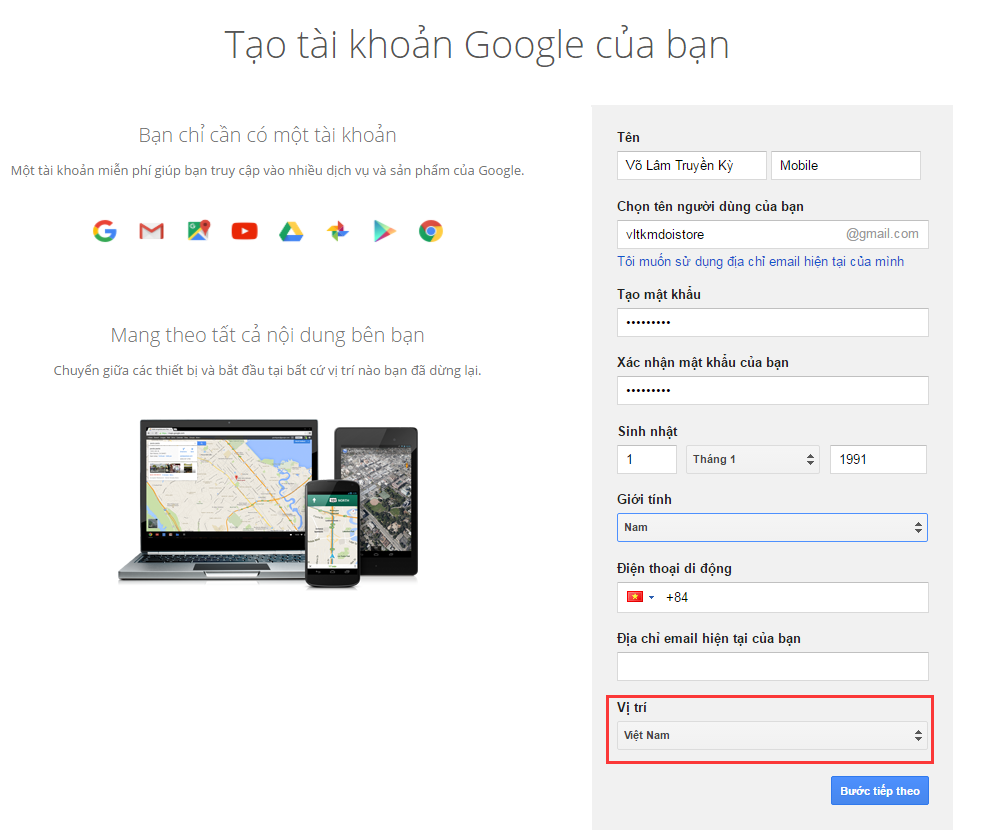The width and height of the screenshot is (985, 832).
Task: Click first name field 'Võ Lâm Truyền Kỳ'
Action: point(692,165)
